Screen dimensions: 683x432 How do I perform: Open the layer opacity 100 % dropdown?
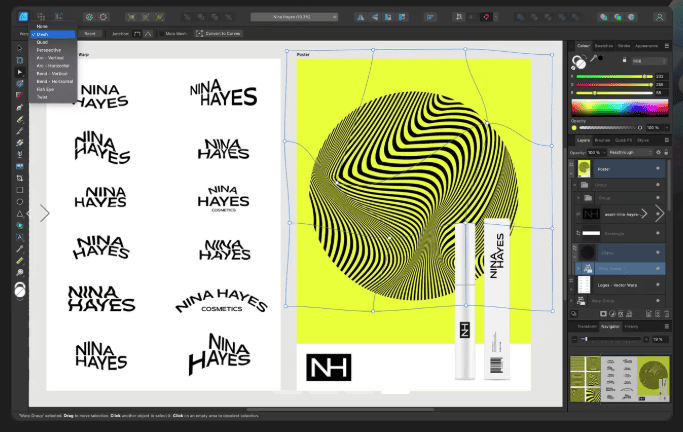coord(595,152)
